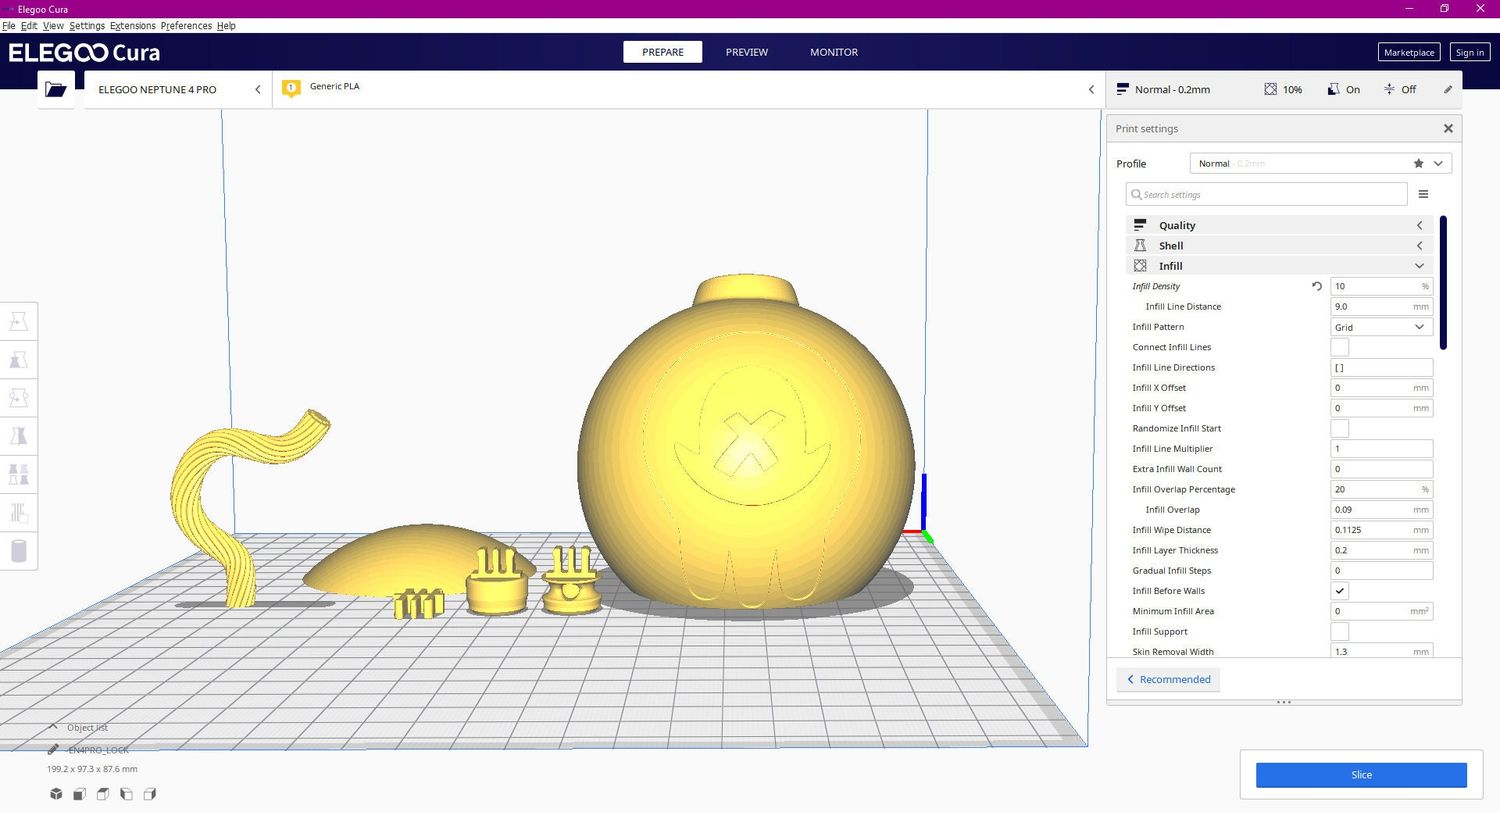Image resolution: width=1500 pixels, height=813 pixels.
Task: Uncheck Infill Before Walls checkbox
Action: coord(1340,591)
